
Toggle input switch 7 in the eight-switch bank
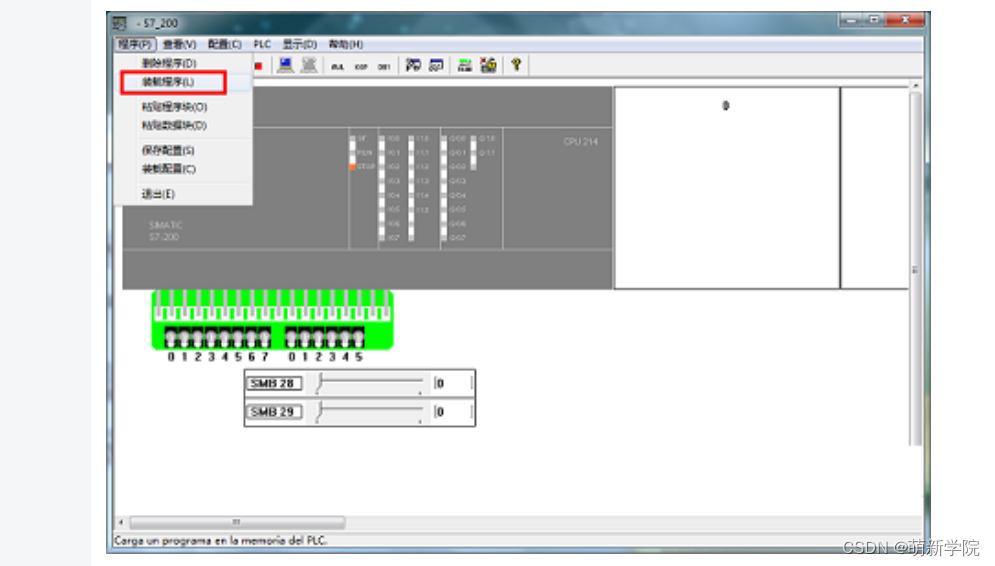pyautogui.click(x=265, y=337)
